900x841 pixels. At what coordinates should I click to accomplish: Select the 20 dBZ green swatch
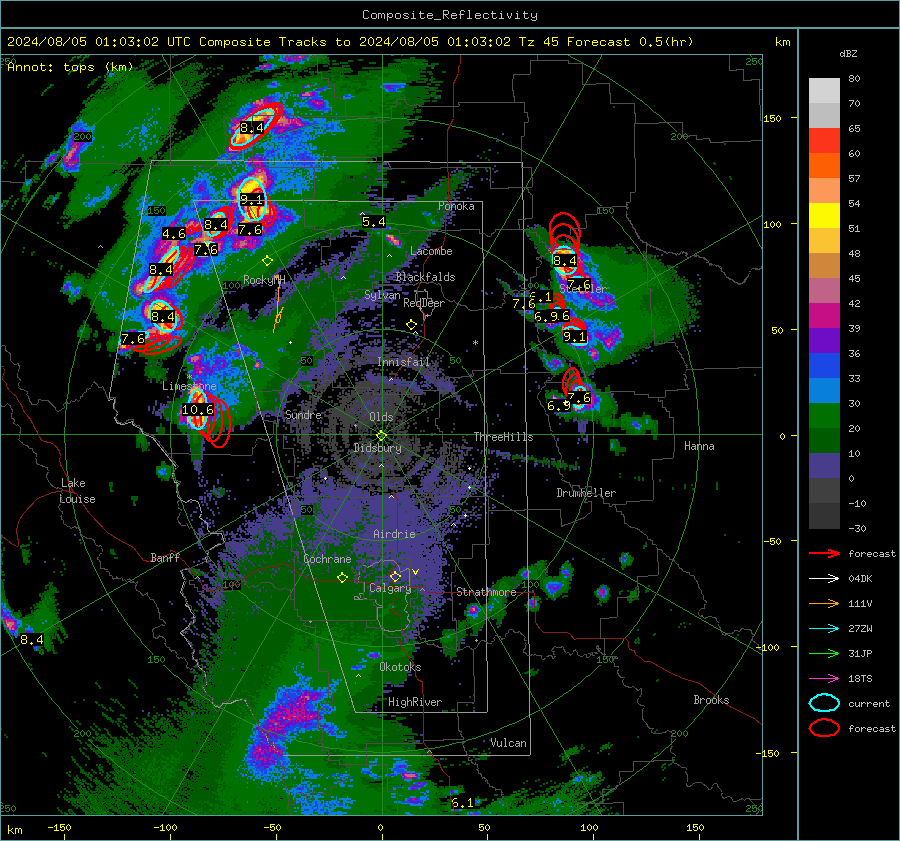(x=824, y=416)
